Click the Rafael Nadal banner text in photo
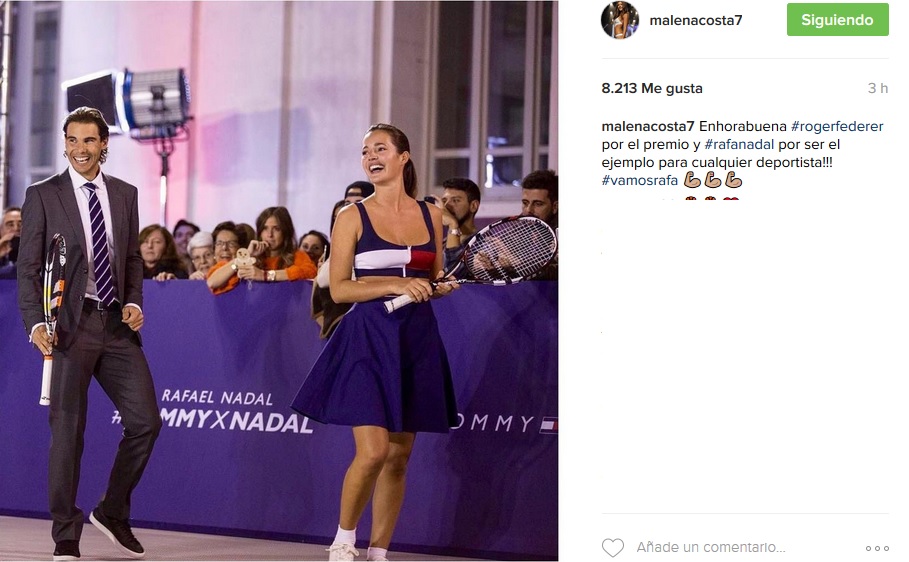The height and width of the screenshot is (562, 909). pyautogui.click(x=216, y=397)
